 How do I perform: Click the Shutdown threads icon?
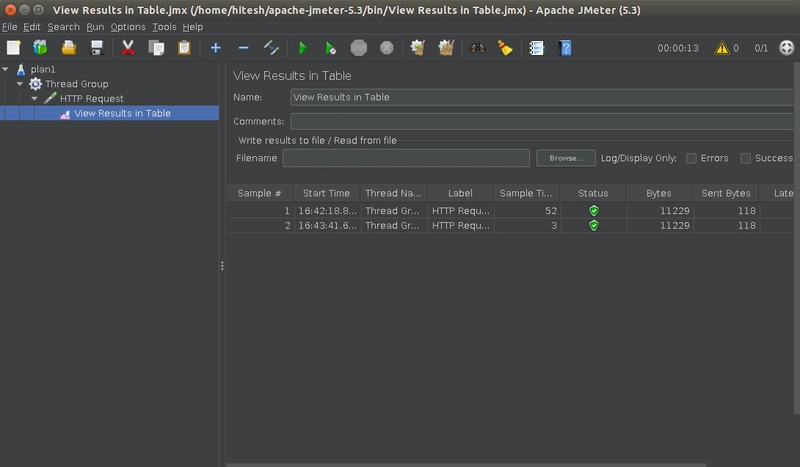coord(387,48)
